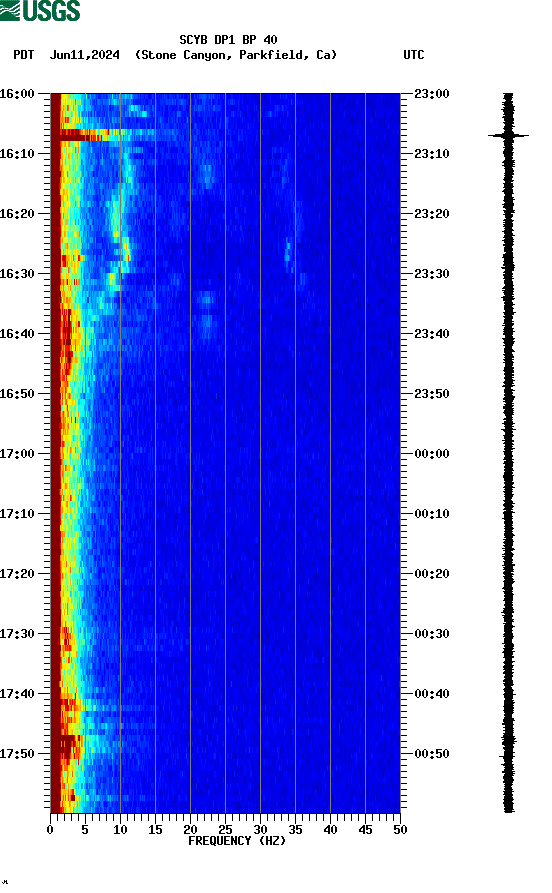Click the 'FREQUENCY (HZ)' axis title
Image resolution: width=552 pixels, height=893 pixels.
237,841
